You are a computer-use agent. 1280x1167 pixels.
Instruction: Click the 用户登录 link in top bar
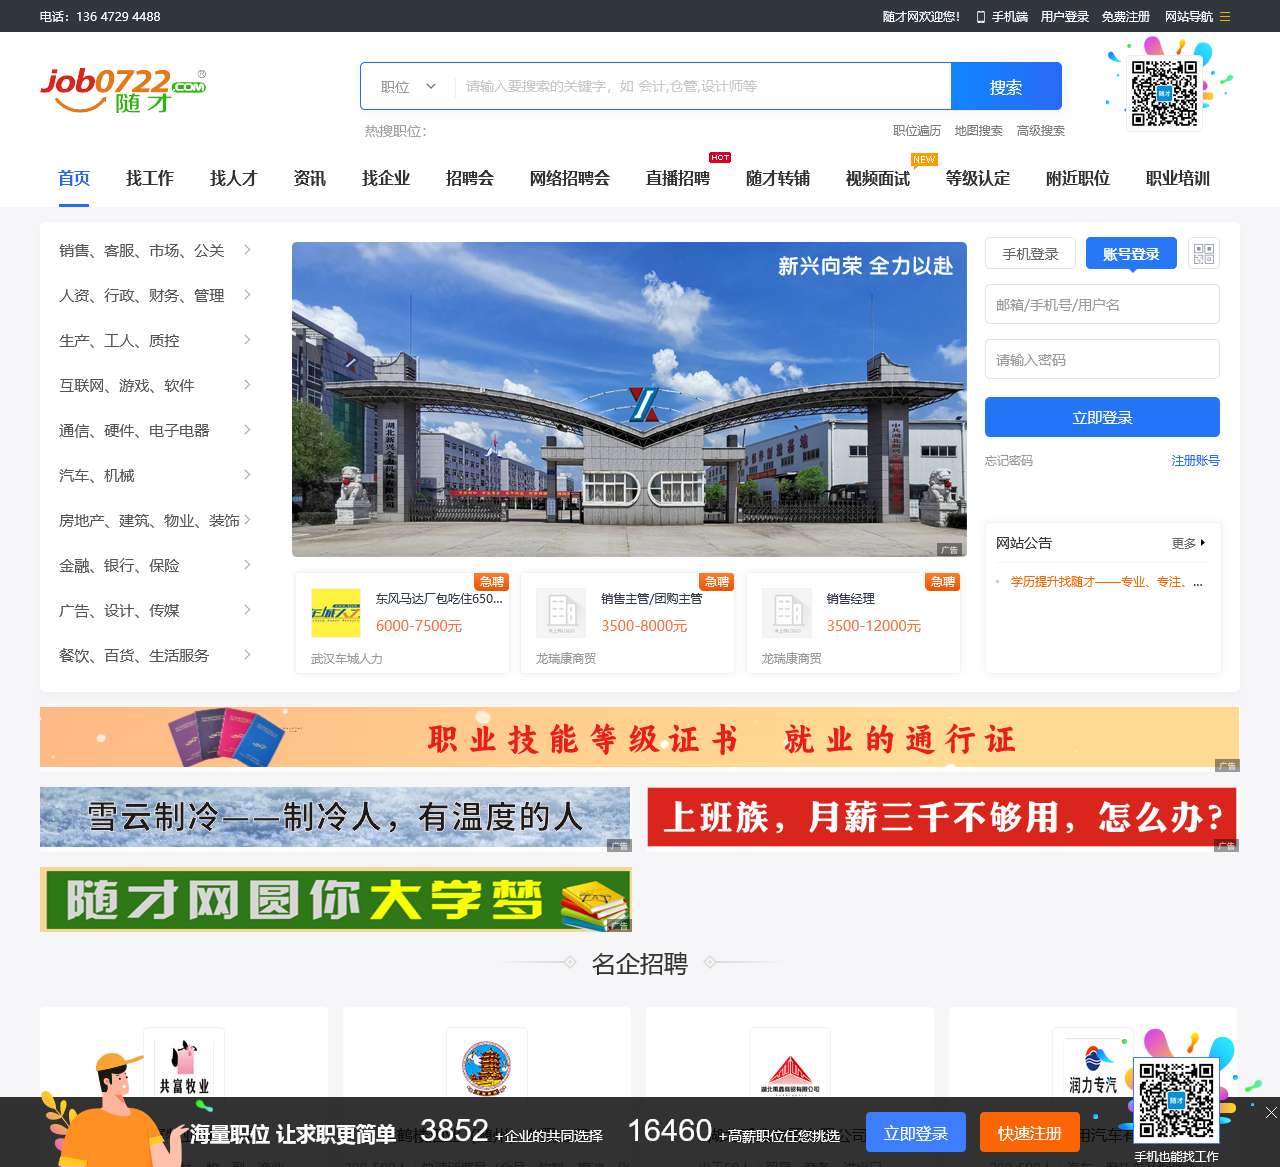click(x=1065, y=16)
